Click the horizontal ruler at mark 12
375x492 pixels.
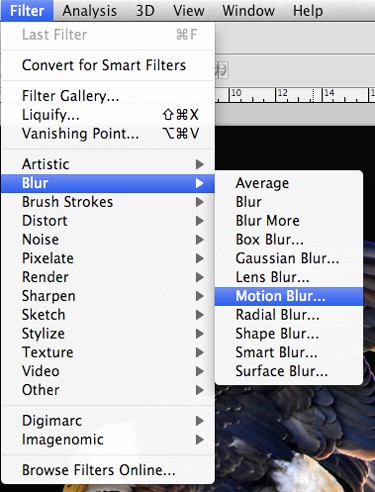point(276,95)
